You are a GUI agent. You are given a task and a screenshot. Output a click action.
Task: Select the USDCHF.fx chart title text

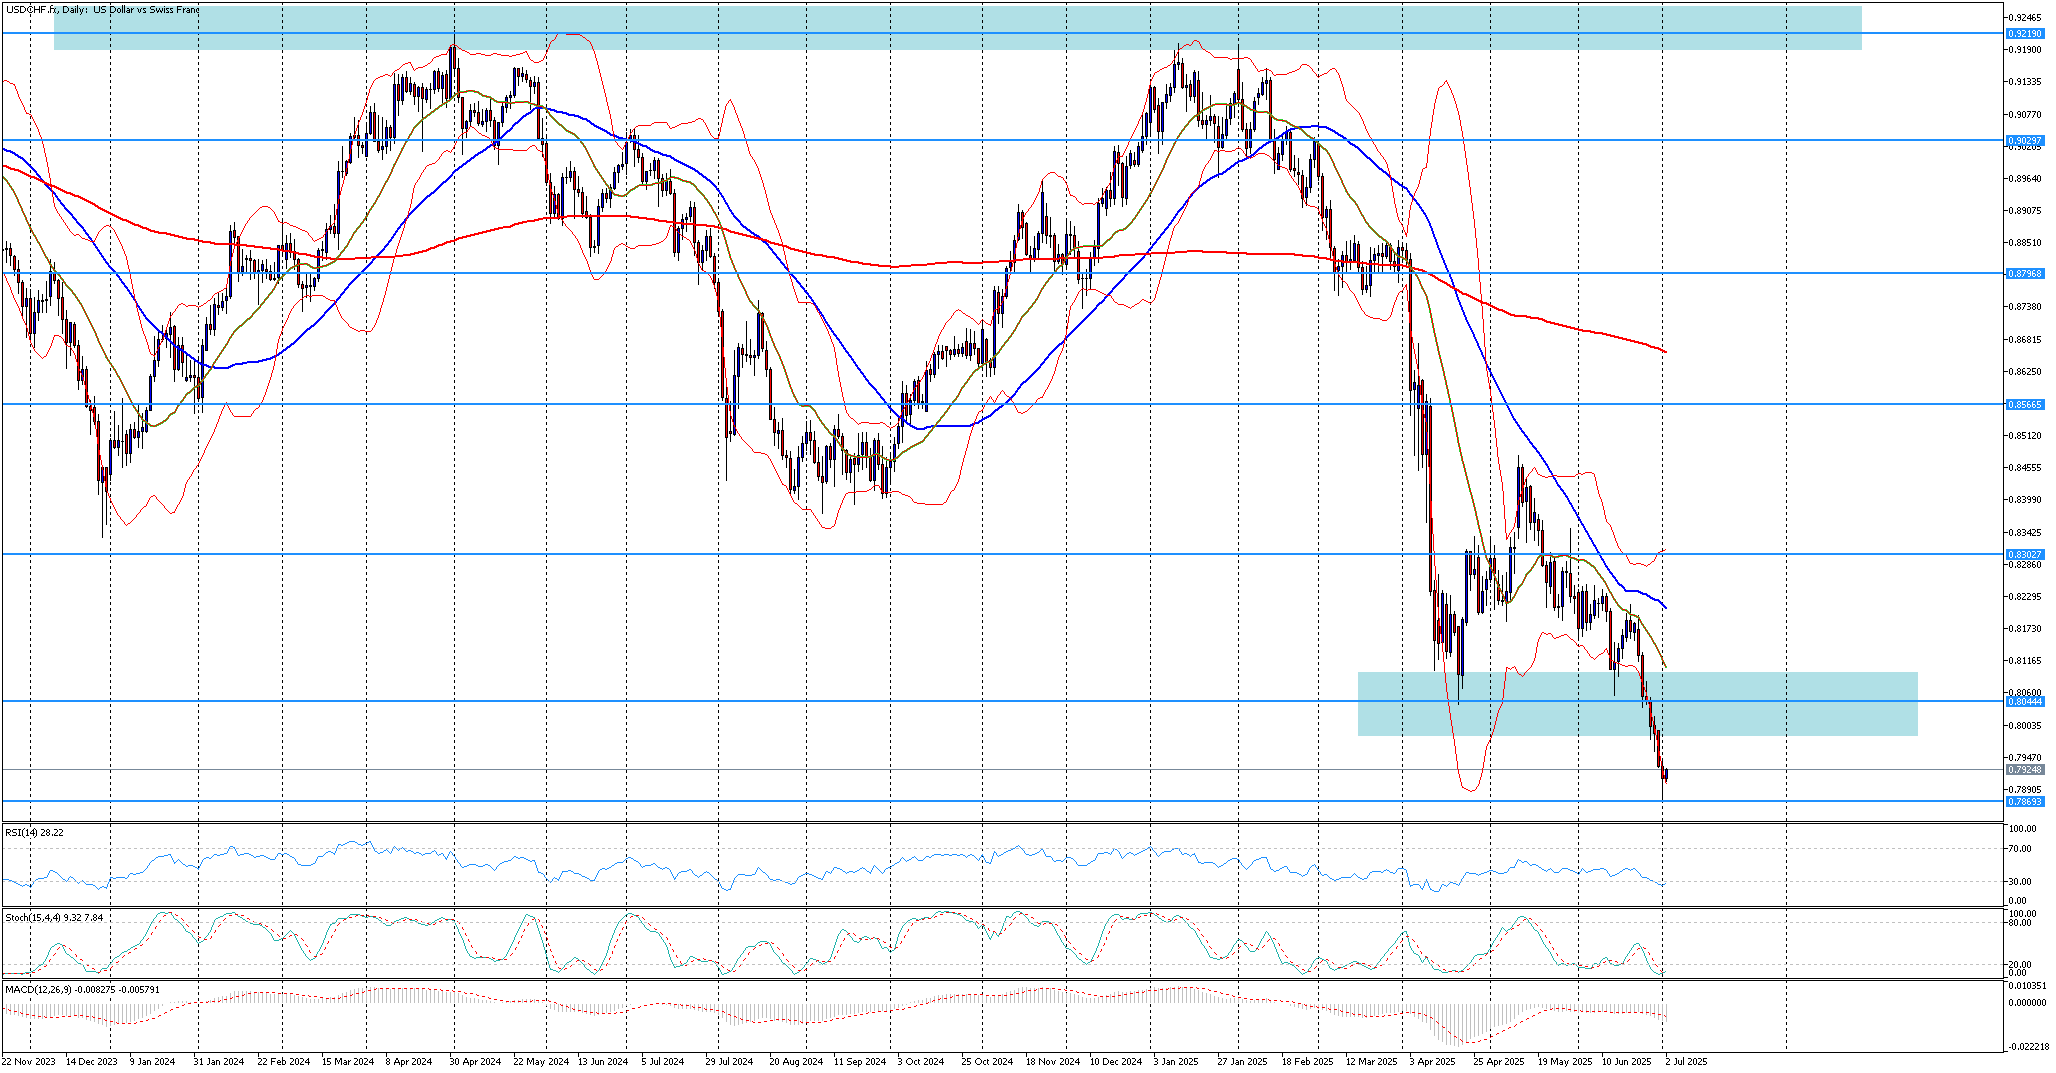click(100, 8)
